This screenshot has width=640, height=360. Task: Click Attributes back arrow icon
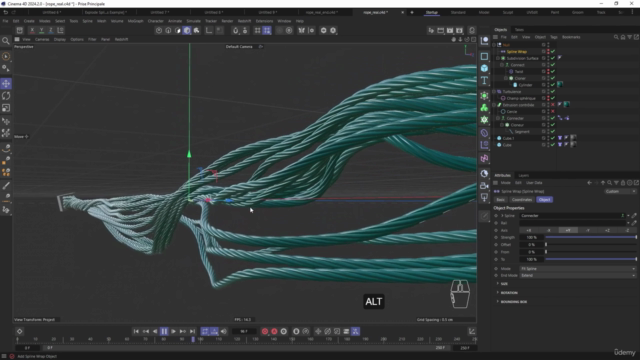pyautogui.click(x=589, y=183)
